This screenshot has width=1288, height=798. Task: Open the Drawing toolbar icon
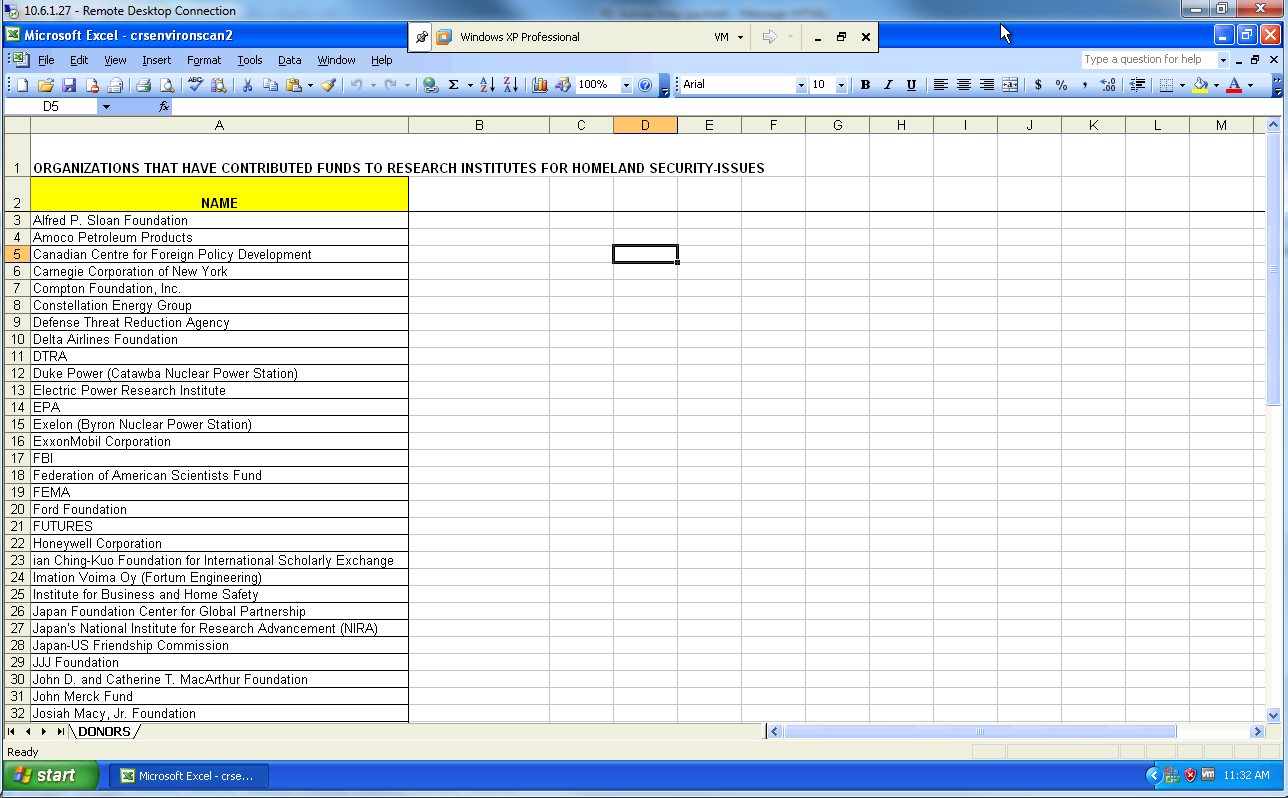pyautogui.click(x=563, y=85)
